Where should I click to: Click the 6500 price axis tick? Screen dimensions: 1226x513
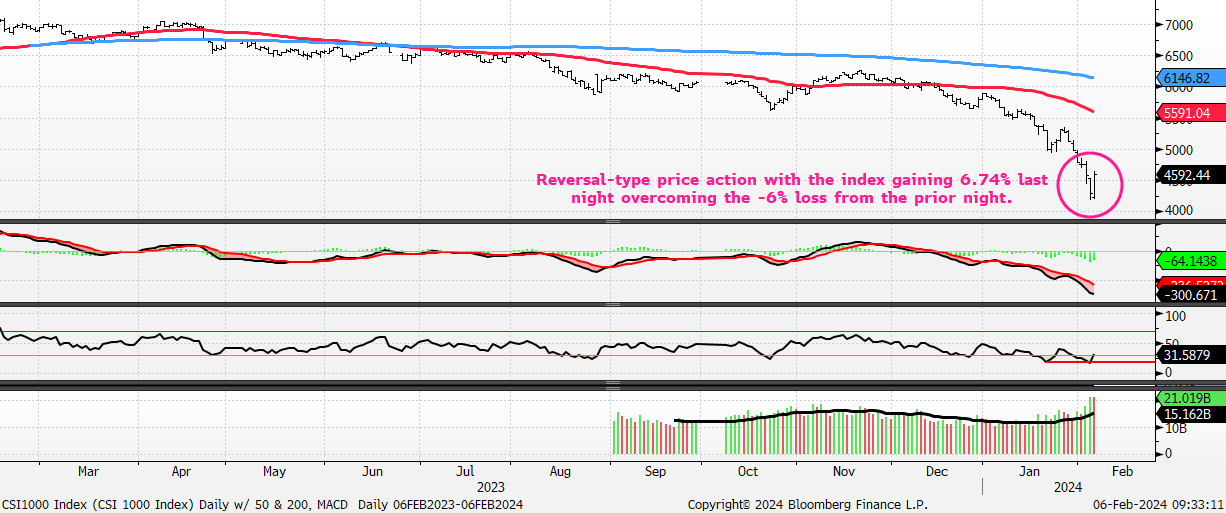click(1178, 56)
